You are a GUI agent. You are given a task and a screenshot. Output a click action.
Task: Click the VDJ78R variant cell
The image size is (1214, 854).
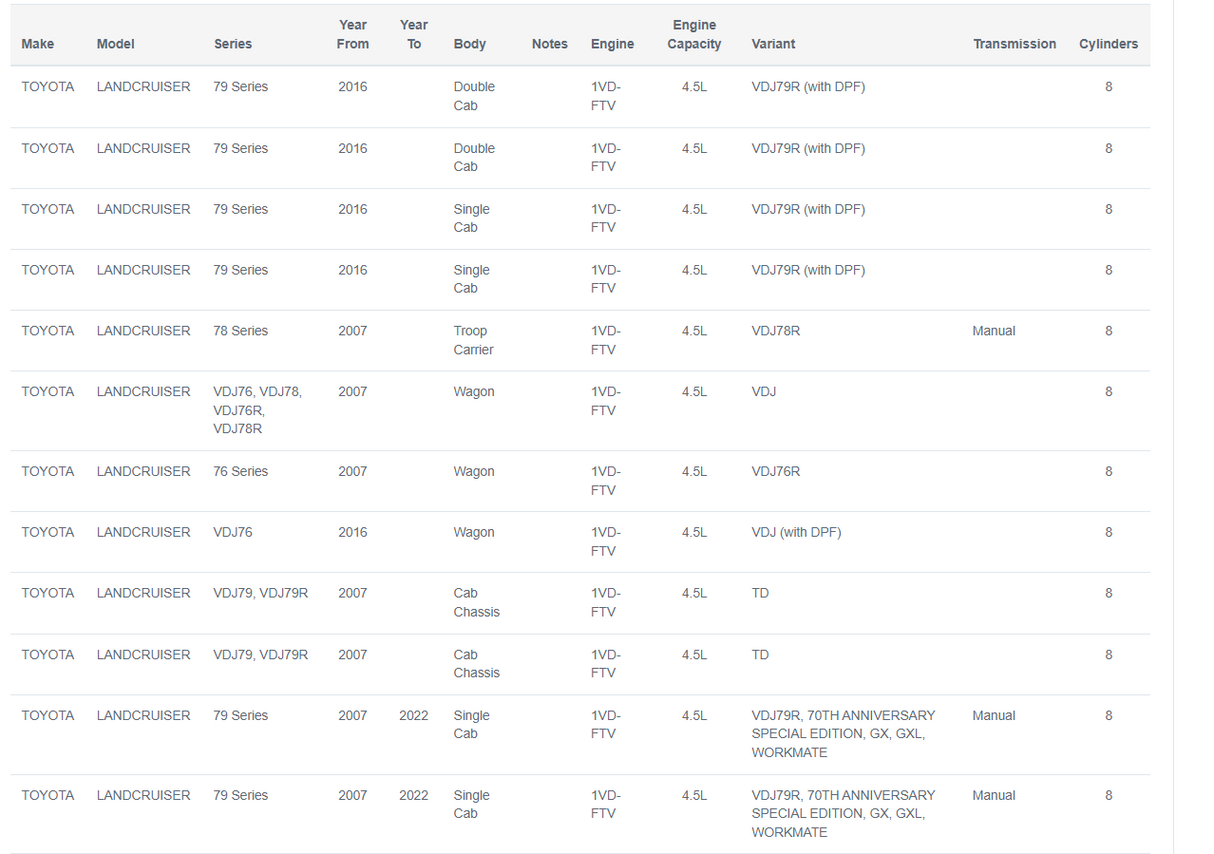[776, 331]
